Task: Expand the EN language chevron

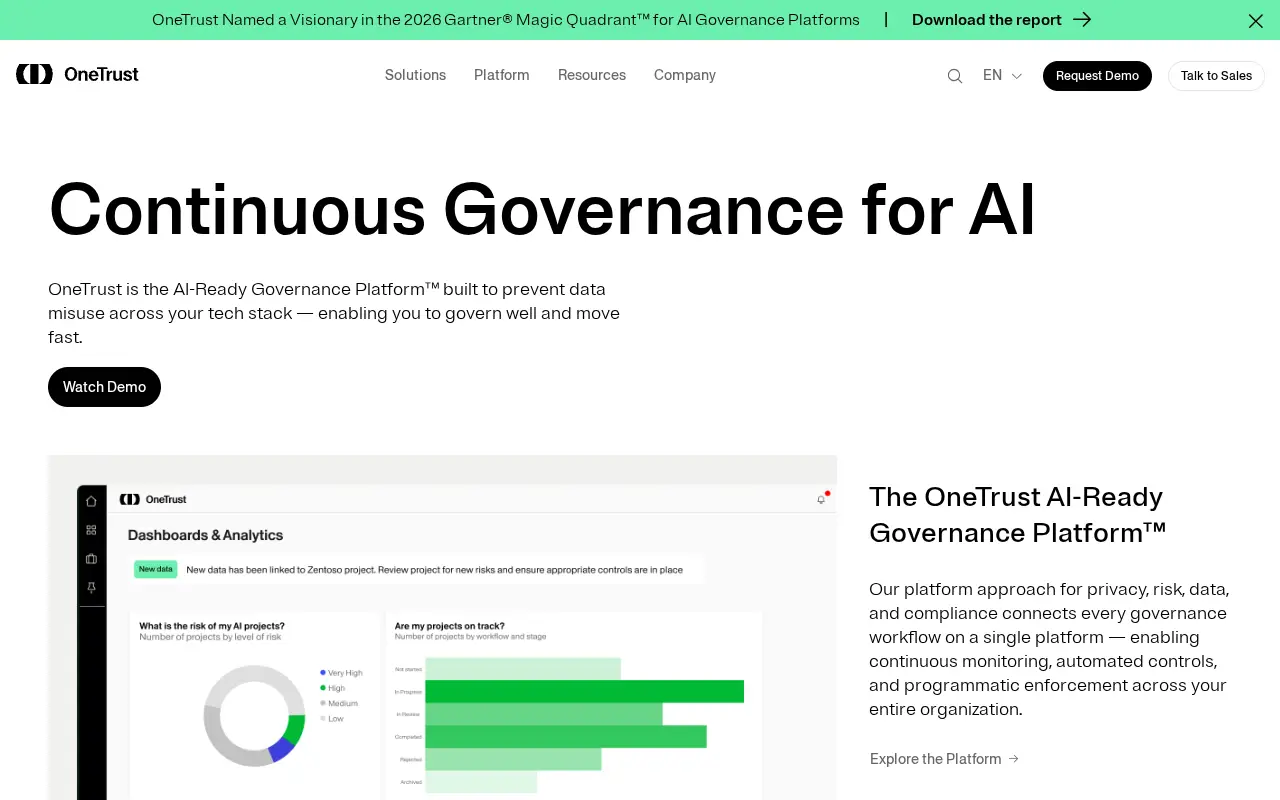Action: tap(1017, 76)
